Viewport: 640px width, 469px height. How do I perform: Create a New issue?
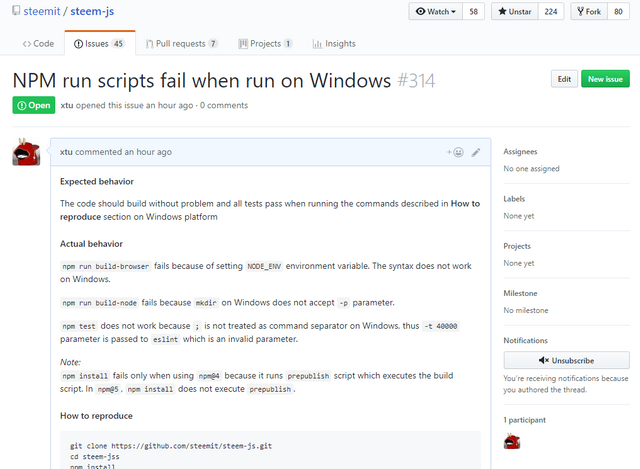pos(605,79)
